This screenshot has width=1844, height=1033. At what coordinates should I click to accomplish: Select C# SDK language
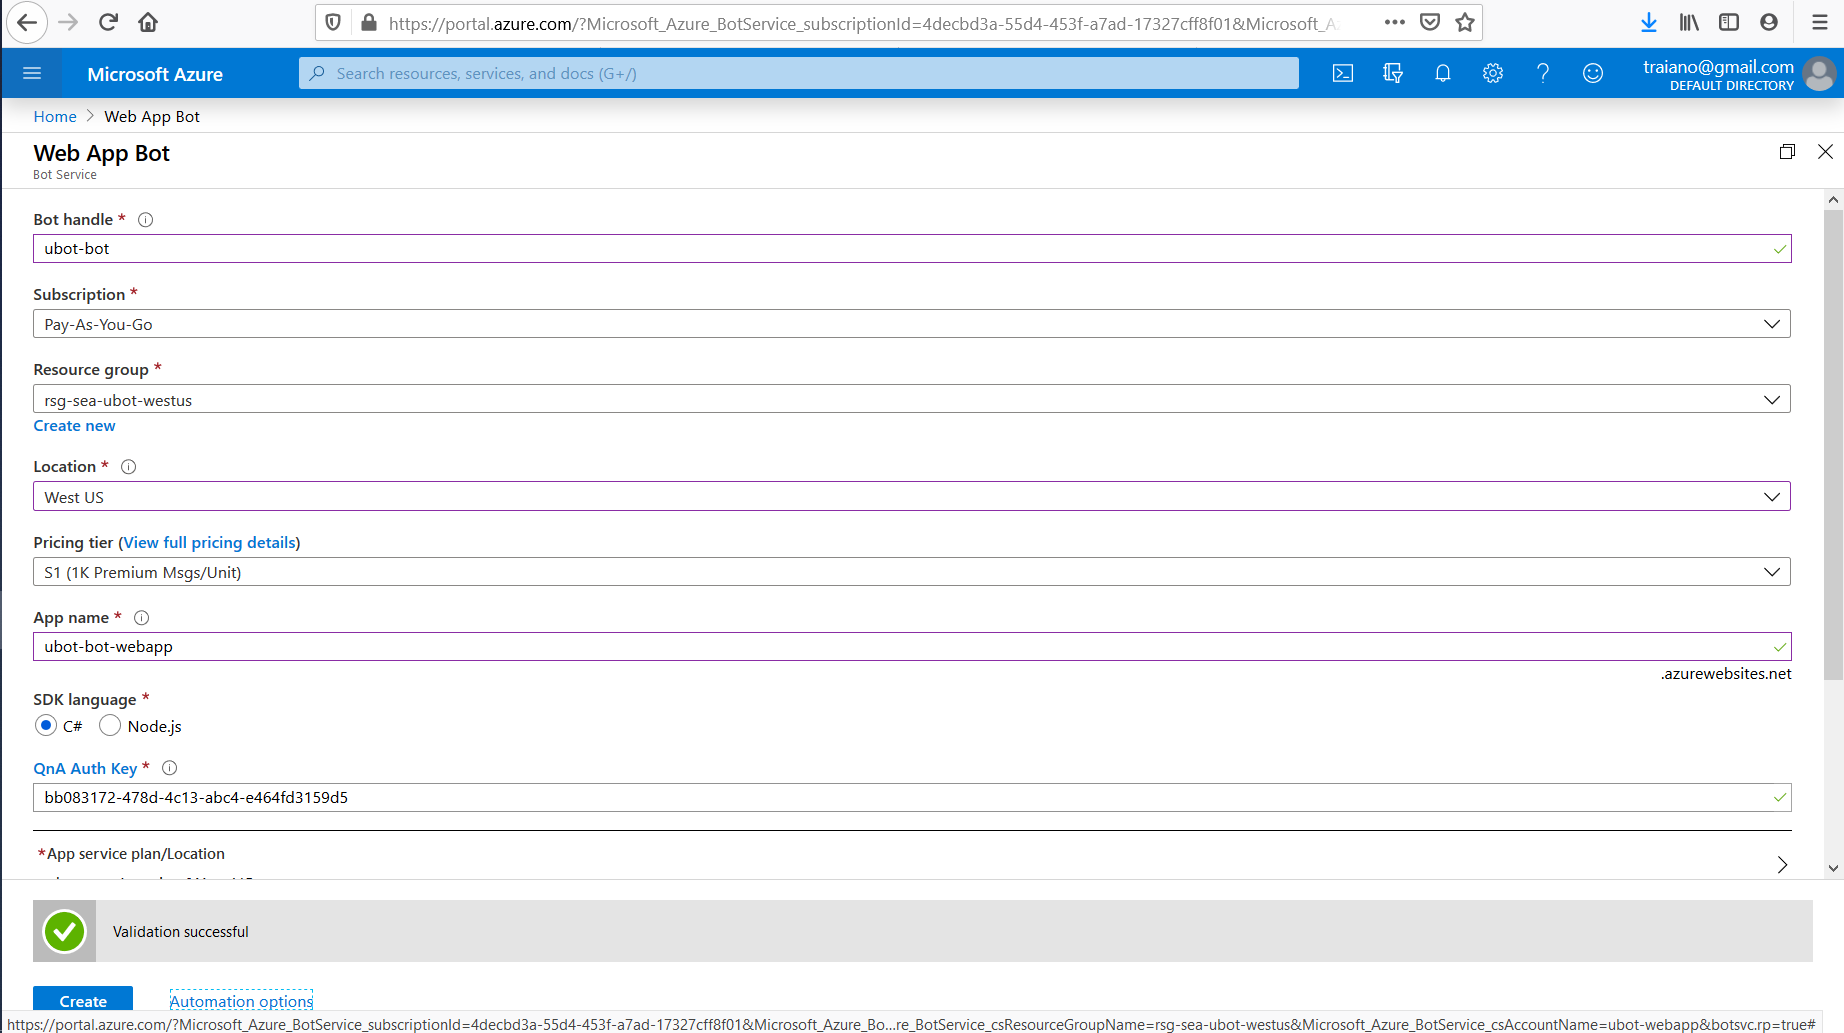[x=46, y=725]
